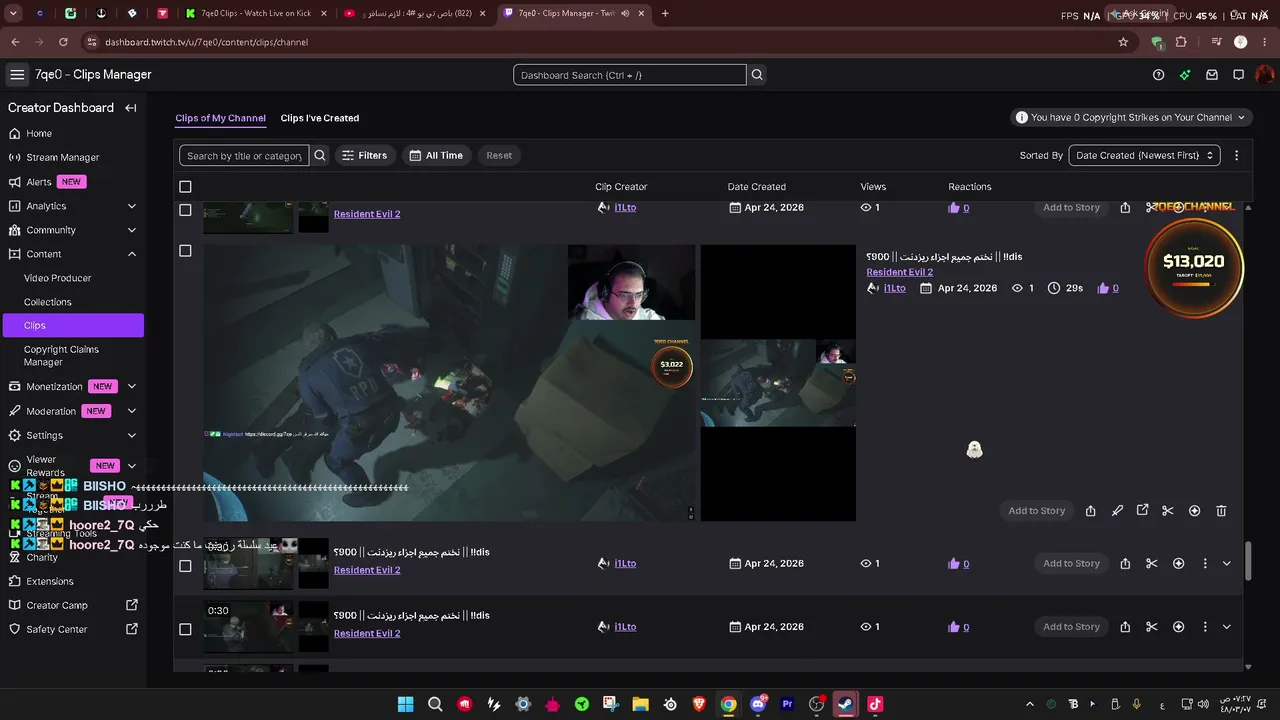
Task: Click the Dashboard Search field
Action: coord(630,75)
